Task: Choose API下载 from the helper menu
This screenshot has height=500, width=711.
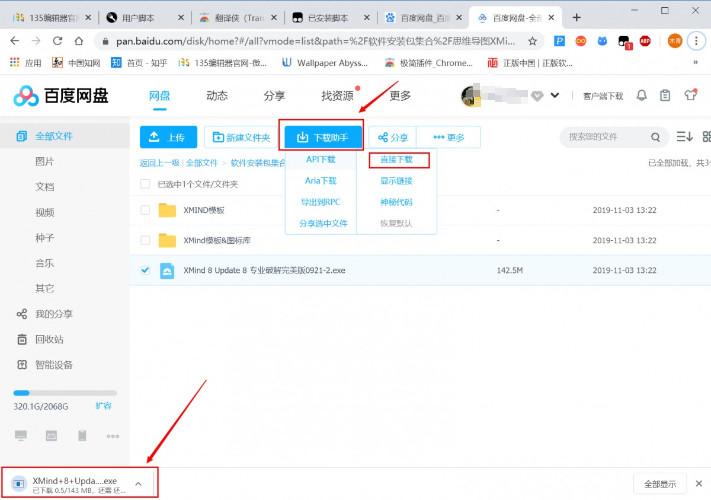Action: click(321, 159)
